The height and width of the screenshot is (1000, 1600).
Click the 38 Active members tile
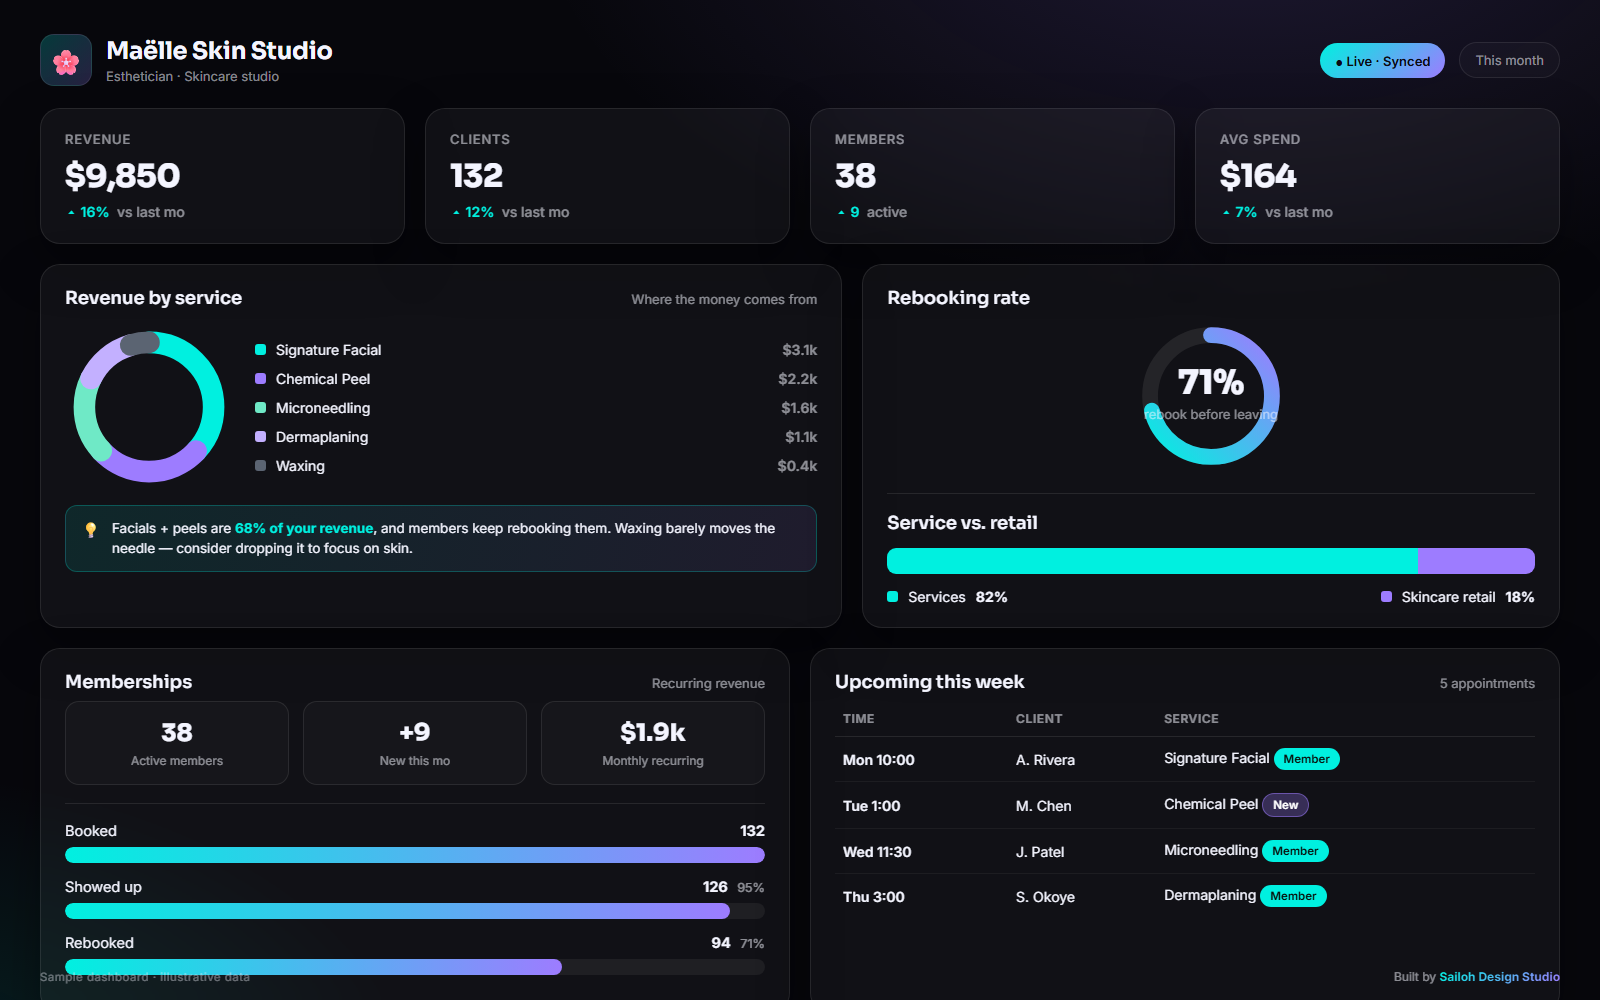coord(177,743)
